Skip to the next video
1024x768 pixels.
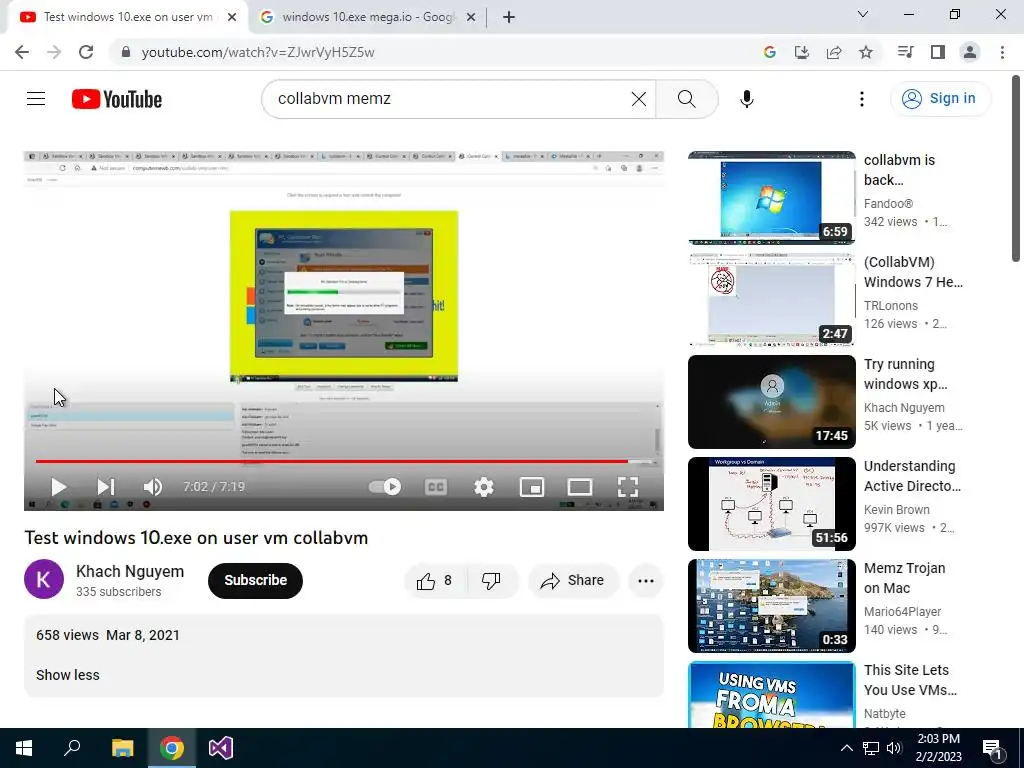(106, 487)
